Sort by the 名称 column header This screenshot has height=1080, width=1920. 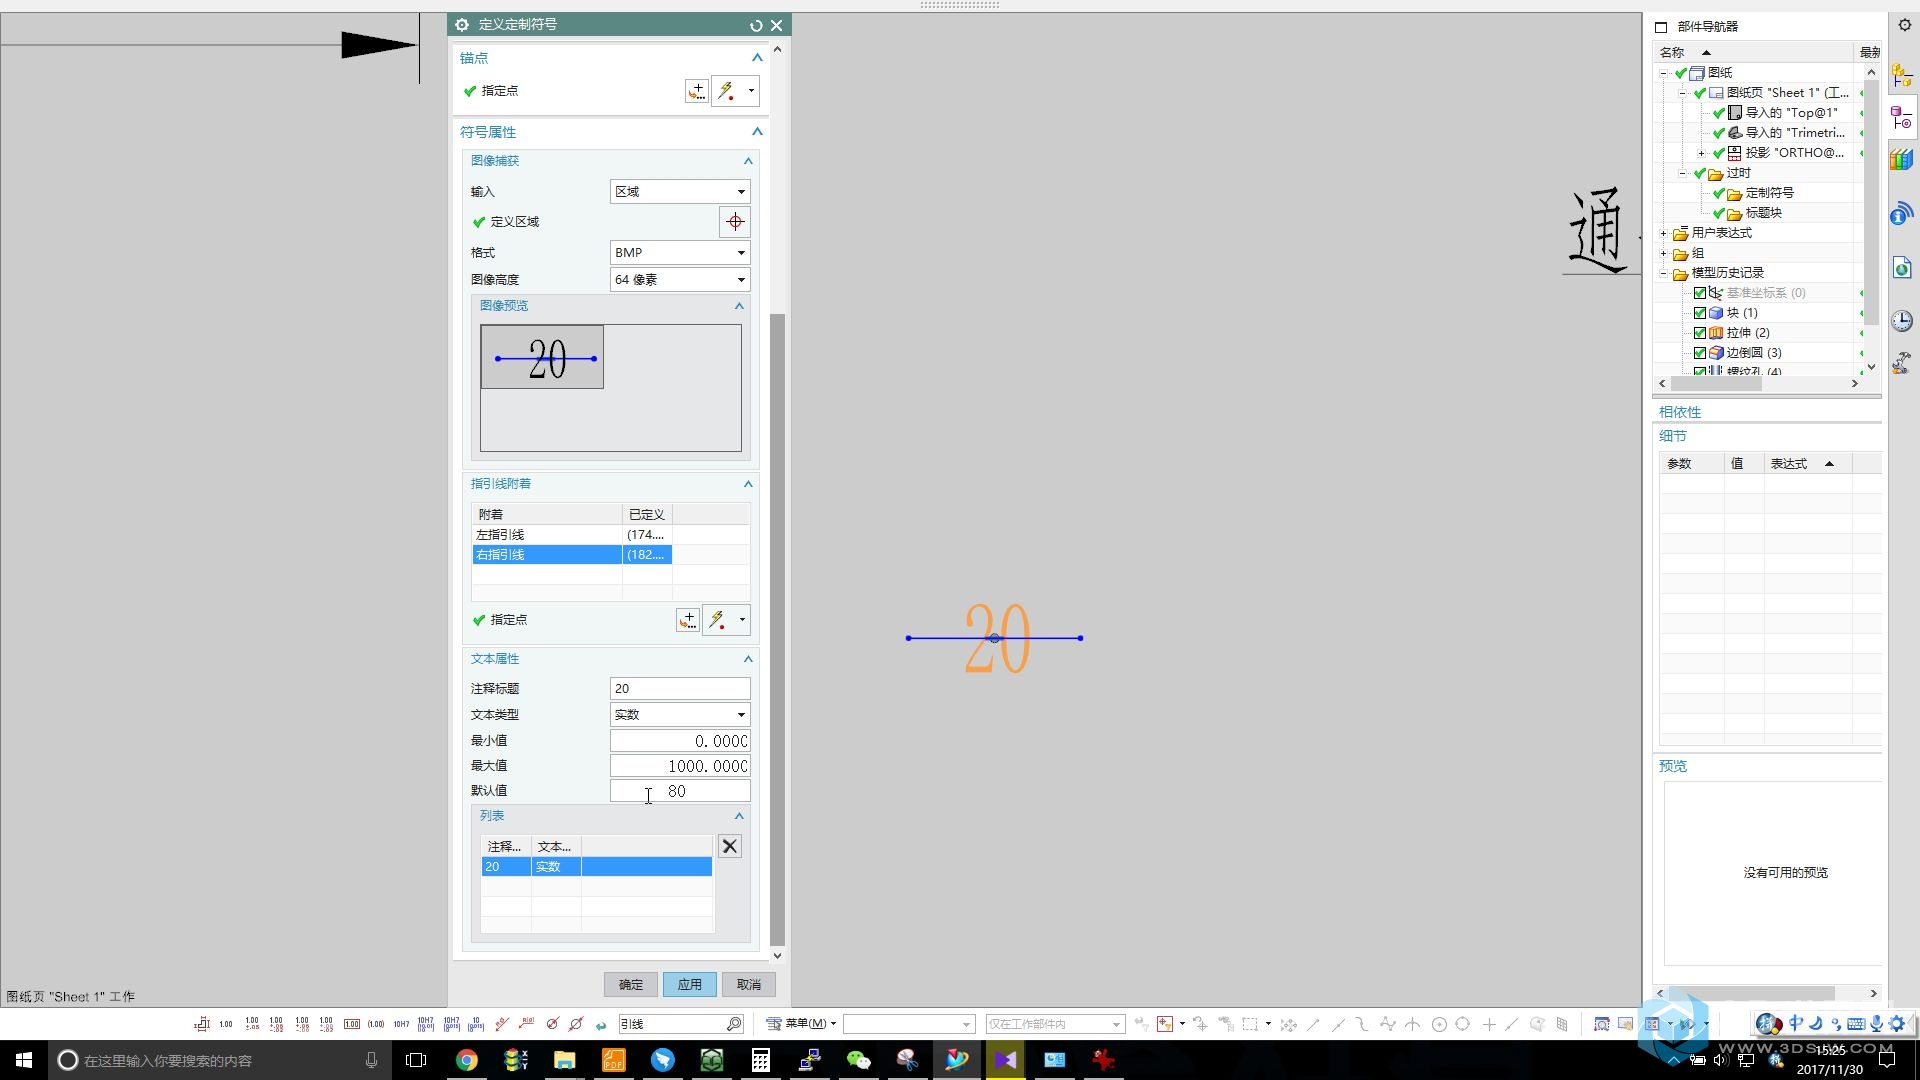pyautogui.click(x=1755, y=52)
